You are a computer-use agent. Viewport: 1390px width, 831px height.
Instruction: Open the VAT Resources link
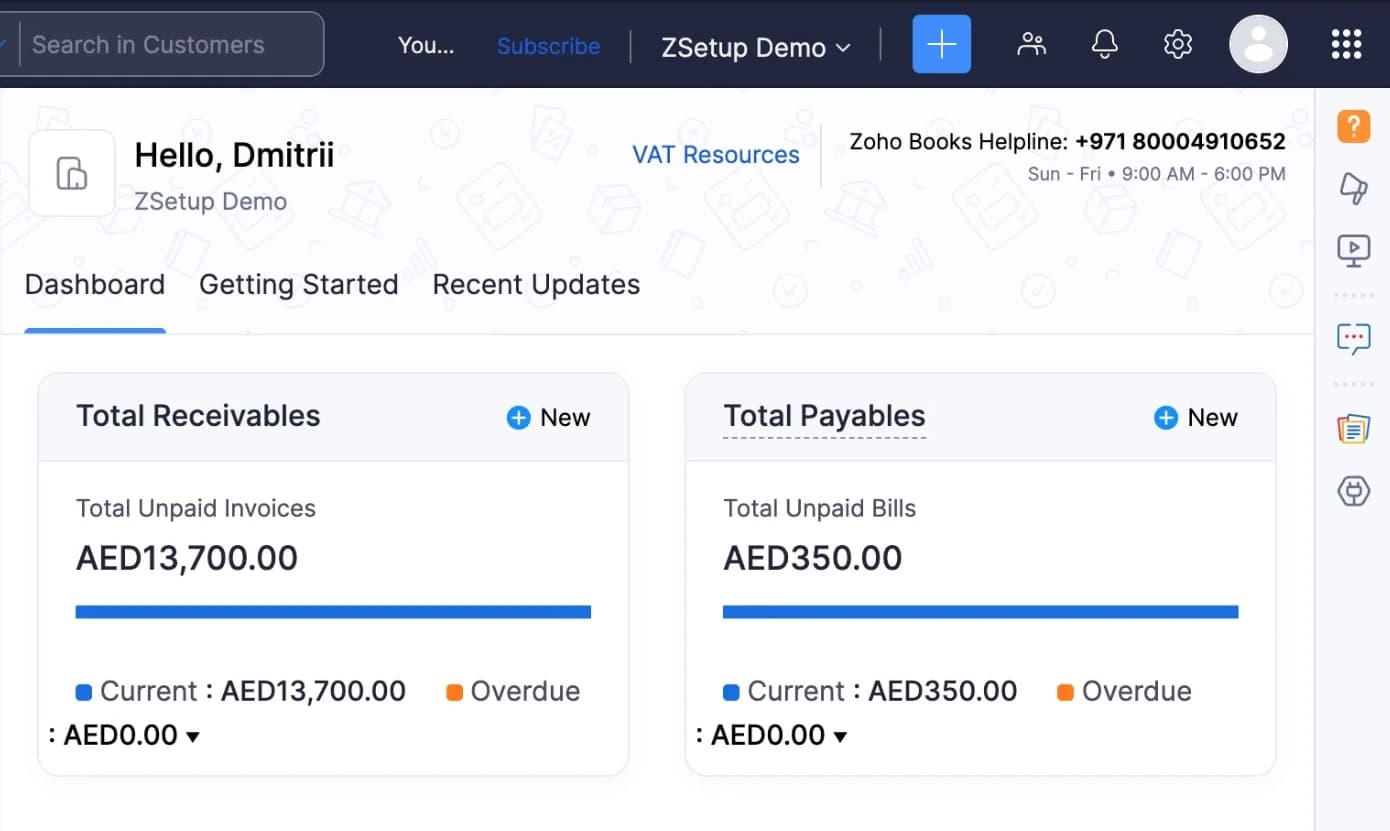pyautogui.click(x=716, y=155)
